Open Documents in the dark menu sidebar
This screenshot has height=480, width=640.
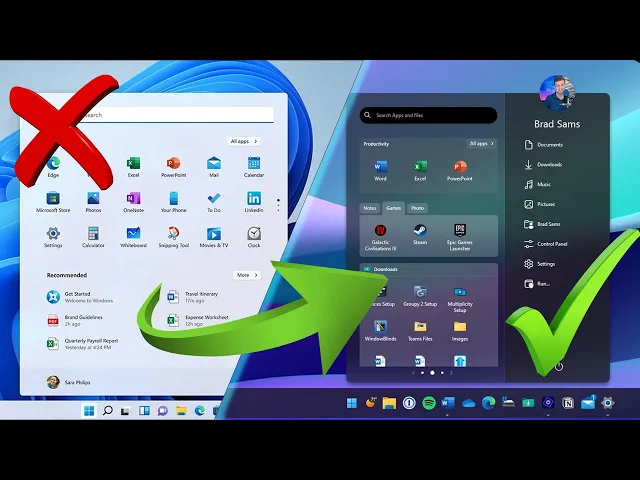tap(544, 145)
